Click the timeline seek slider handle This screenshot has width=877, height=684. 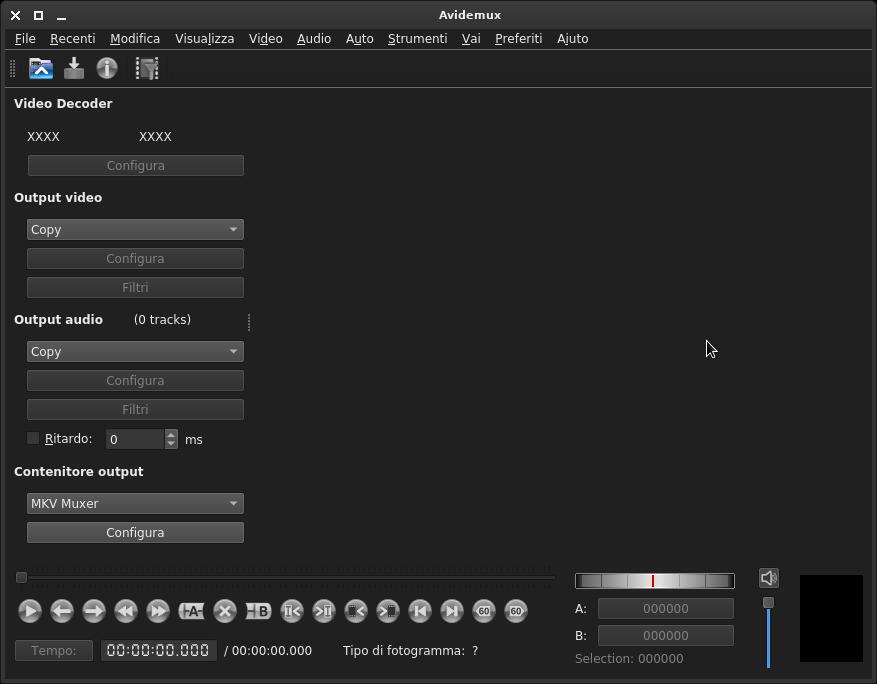coord(21,577)
